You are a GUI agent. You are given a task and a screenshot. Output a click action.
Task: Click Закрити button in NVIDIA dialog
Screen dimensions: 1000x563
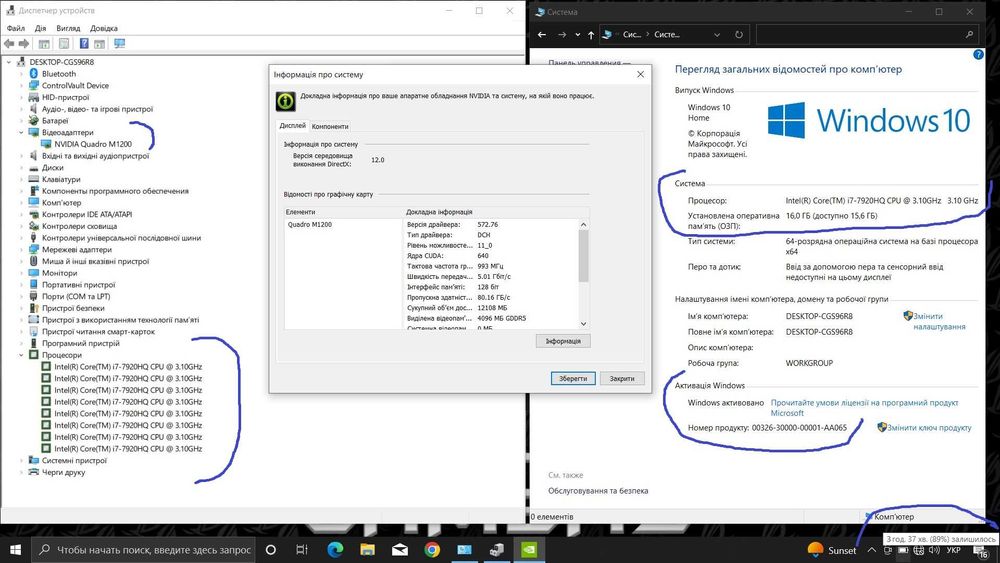point(622,378)
